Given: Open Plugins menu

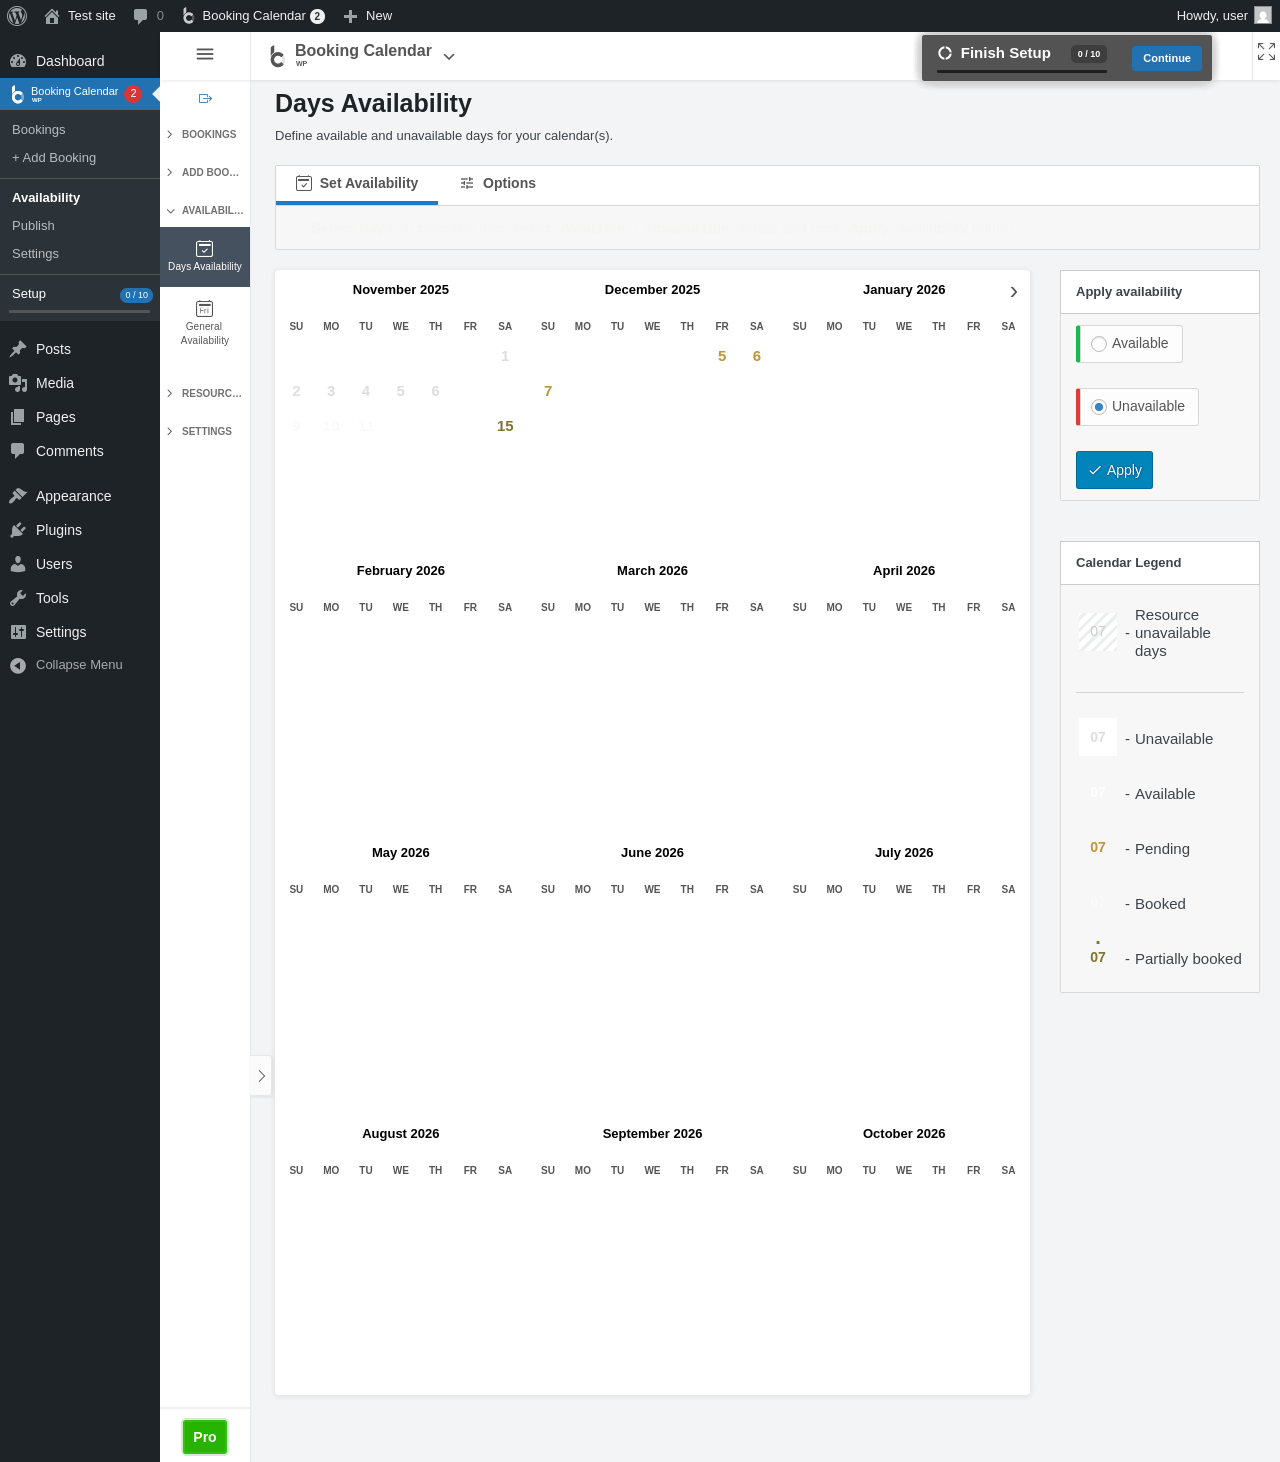Looking at the screenshot, I should click(80, 530).
